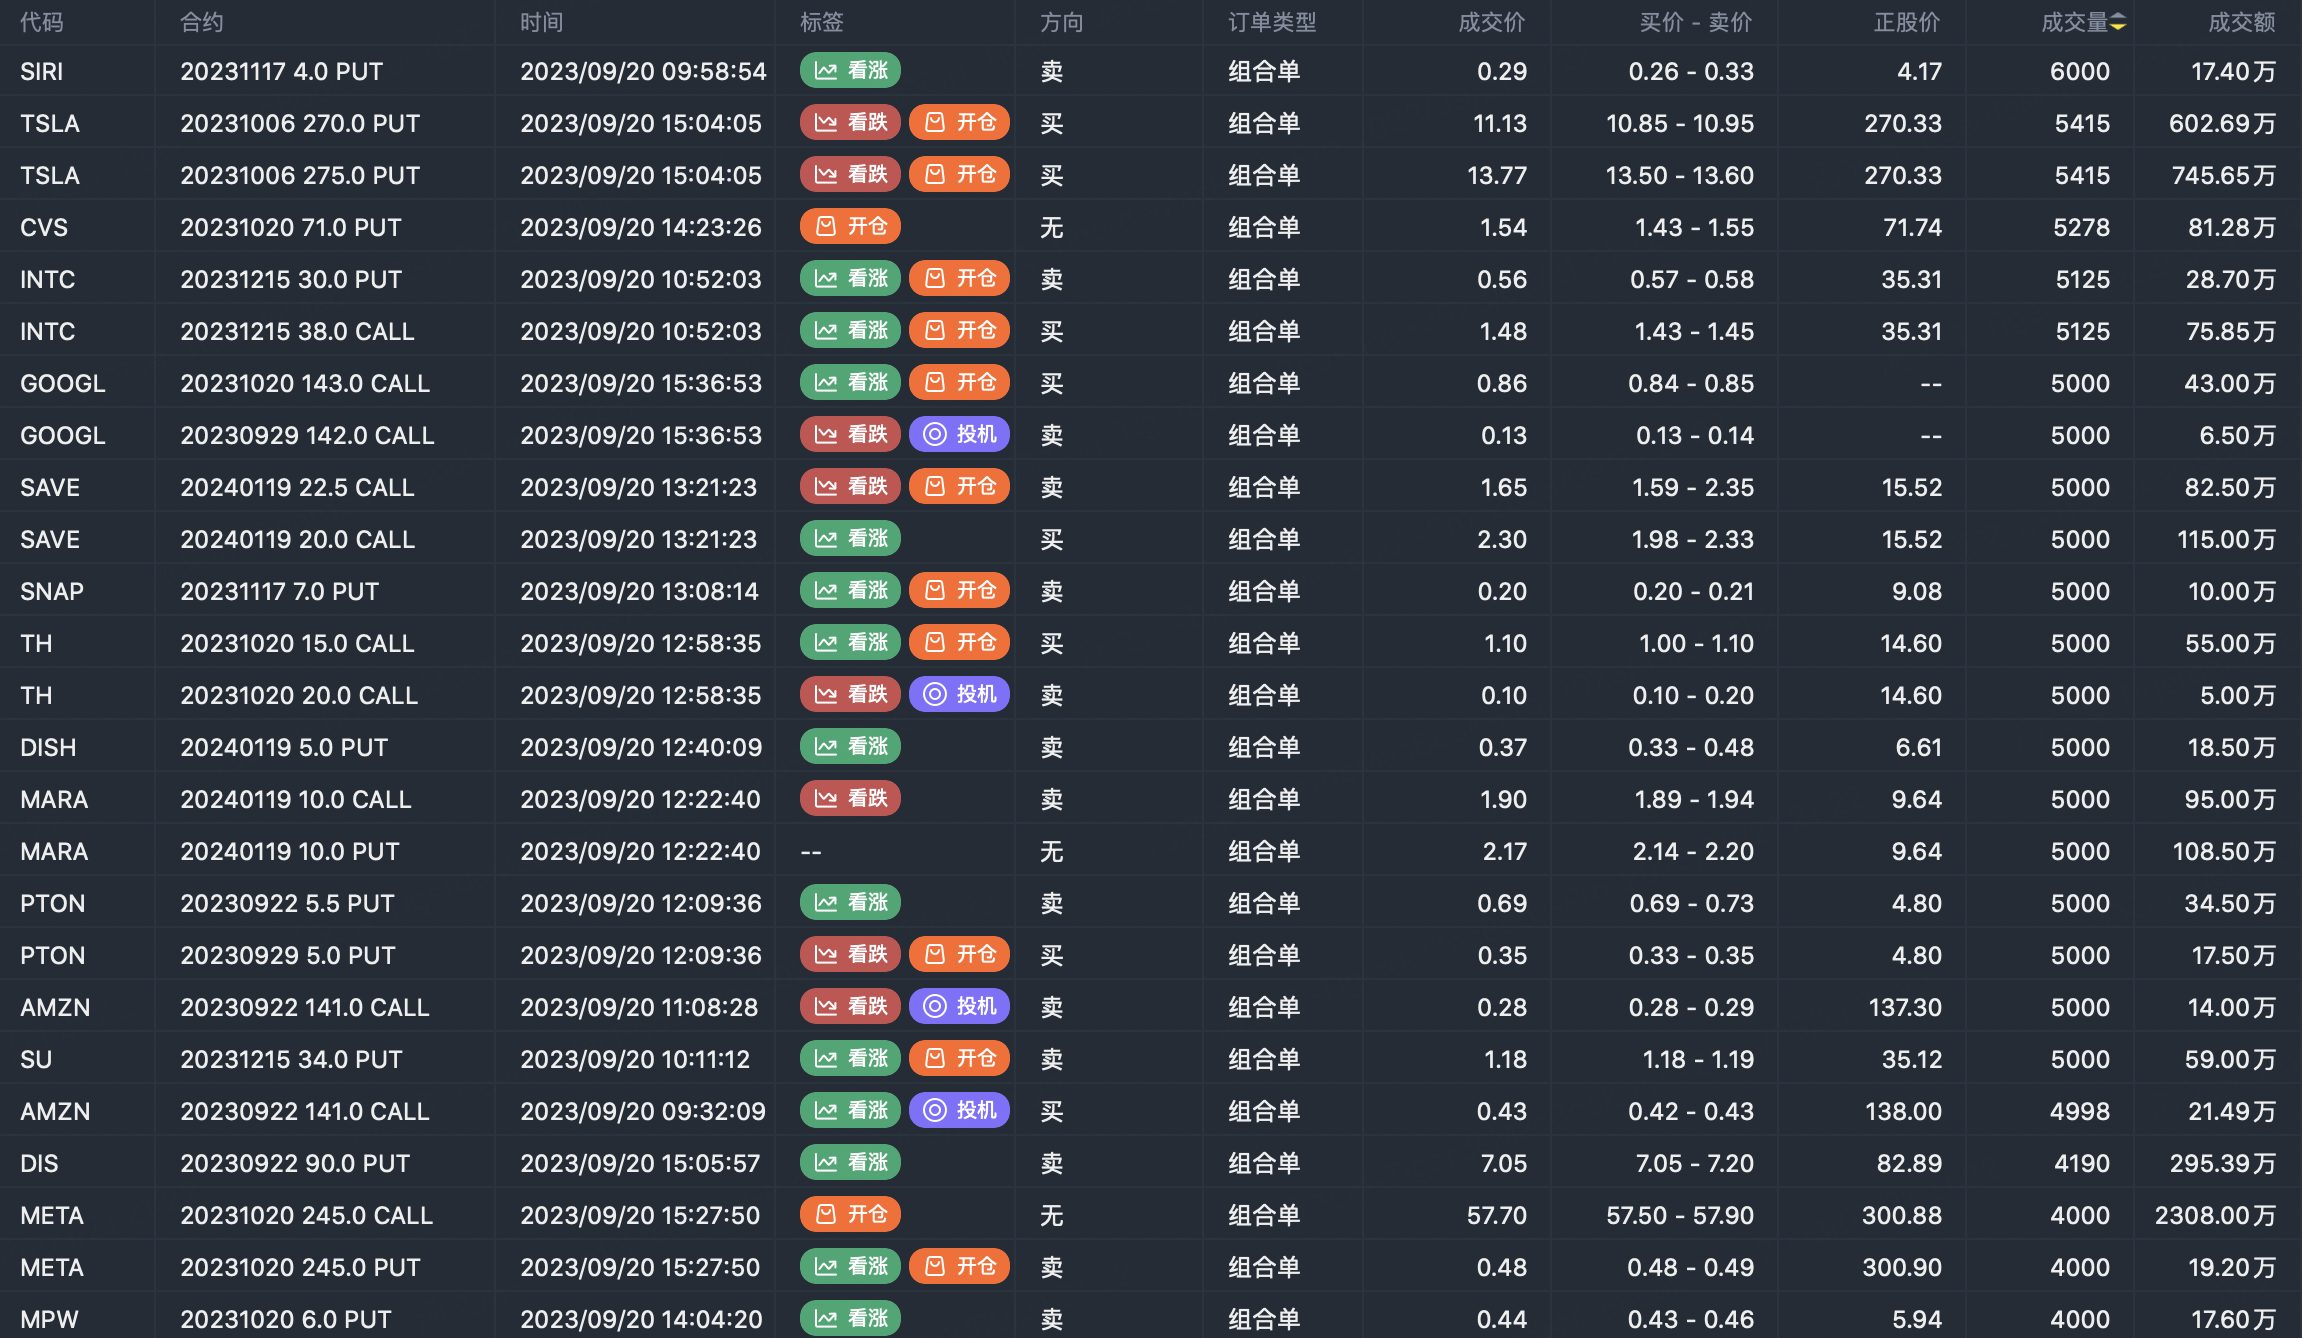2302x1338 pixels.
Task: Sort by volume using 成交量 sort arrow
Action: tap(2118, 22)
